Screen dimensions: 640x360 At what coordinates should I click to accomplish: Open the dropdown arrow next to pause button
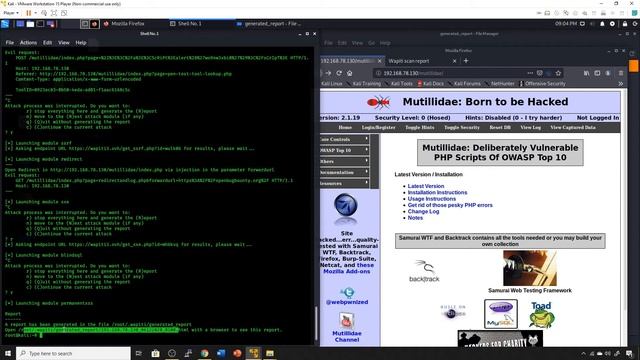[36, 13]
